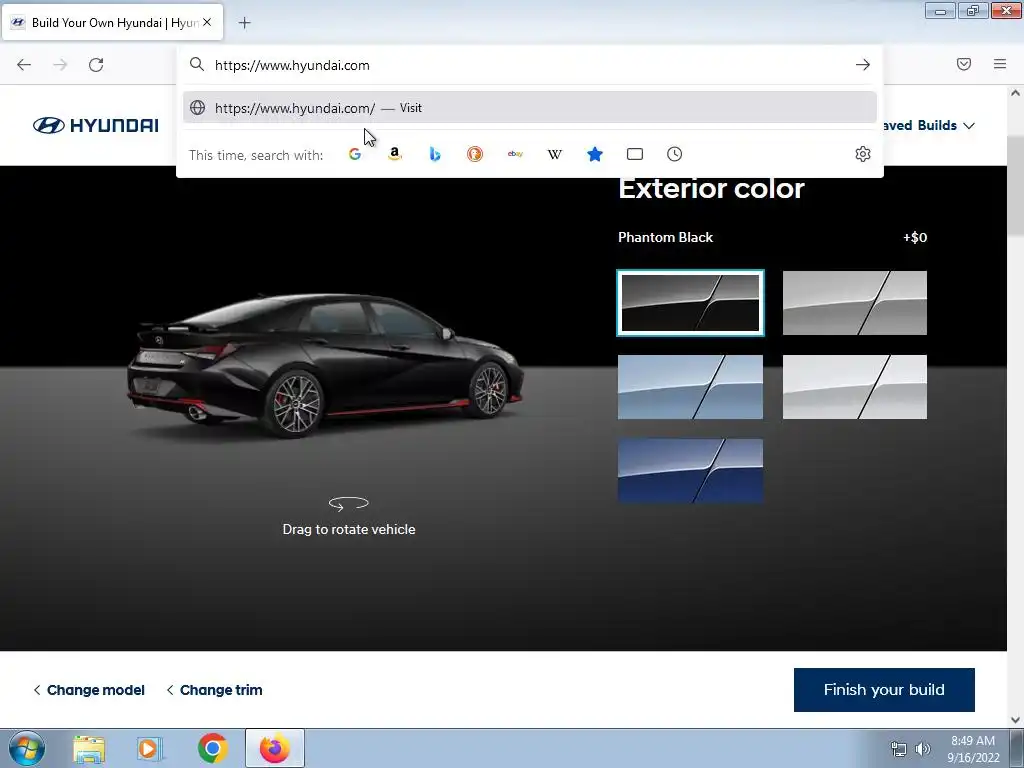The width and height of the screenshot is (1024, 768).
Task: Choose the light blue exterior color swatch
Action: [x=690, y=387]
